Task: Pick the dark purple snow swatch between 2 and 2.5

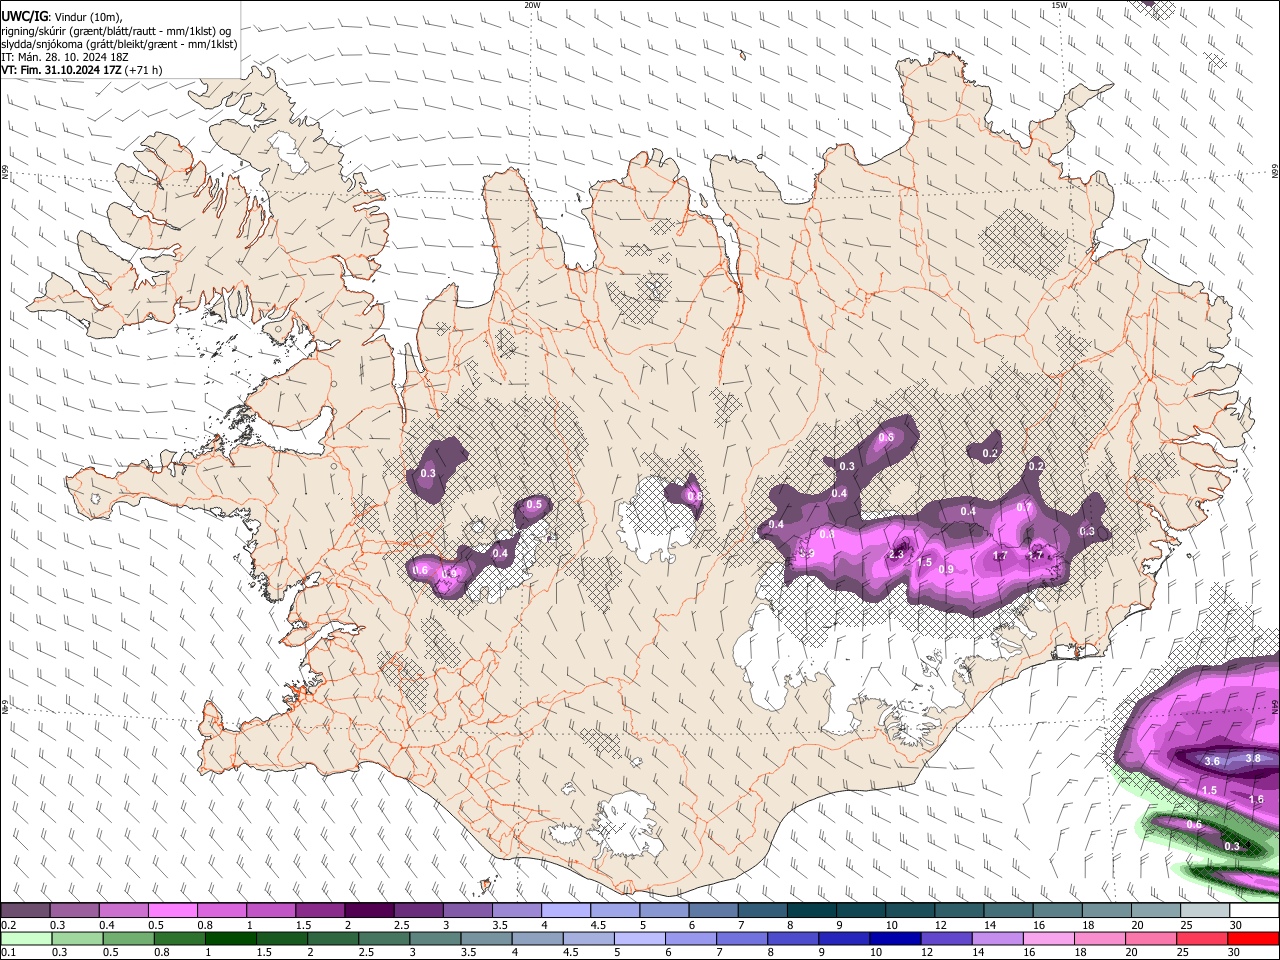Action: coord(369,911)
